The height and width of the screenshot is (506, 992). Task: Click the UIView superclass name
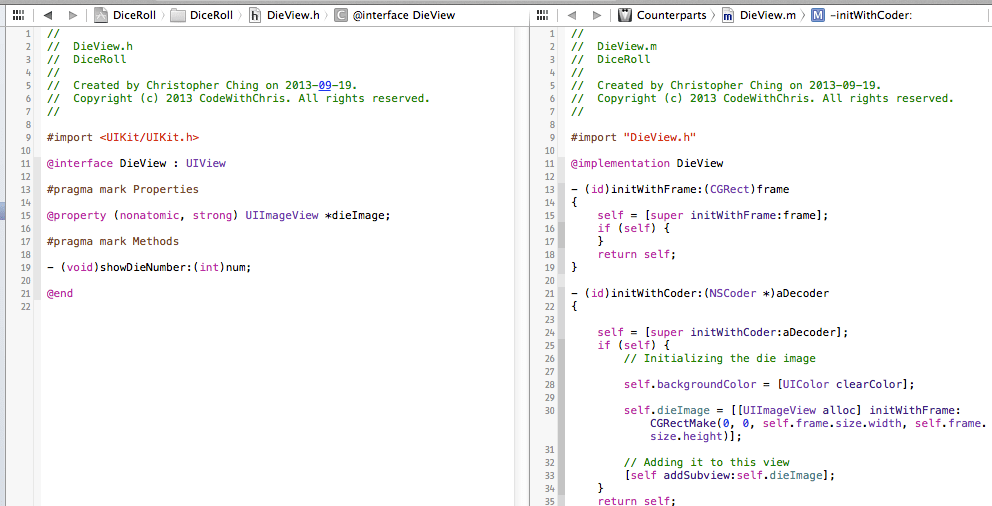(206, 163)
